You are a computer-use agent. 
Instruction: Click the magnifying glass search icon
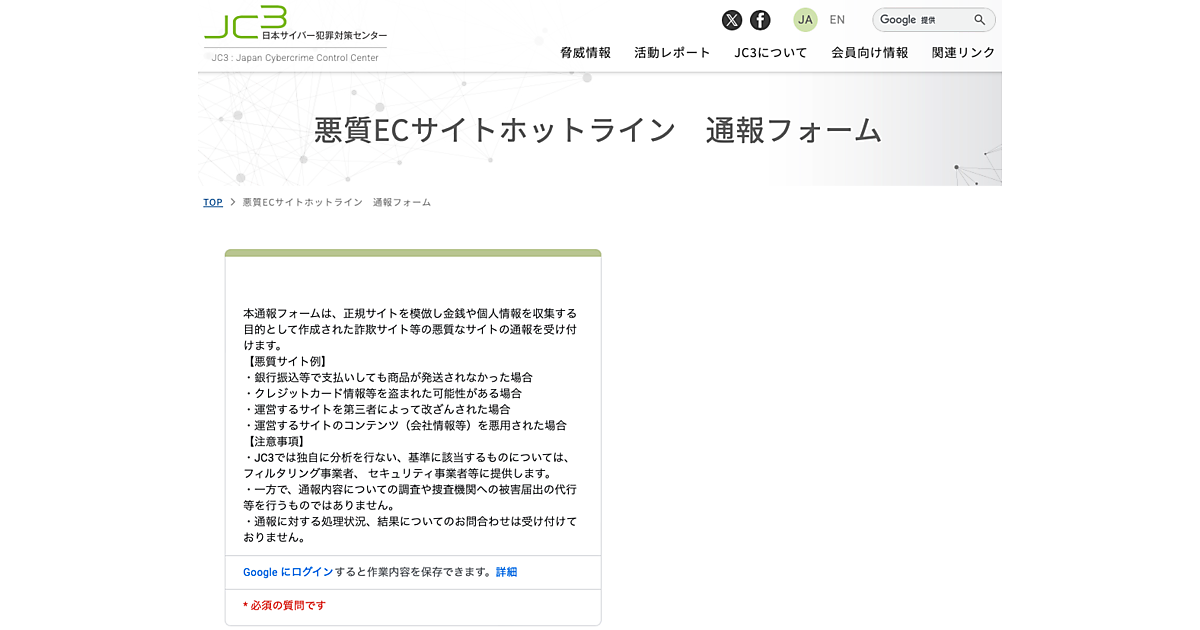click(980, 20)
